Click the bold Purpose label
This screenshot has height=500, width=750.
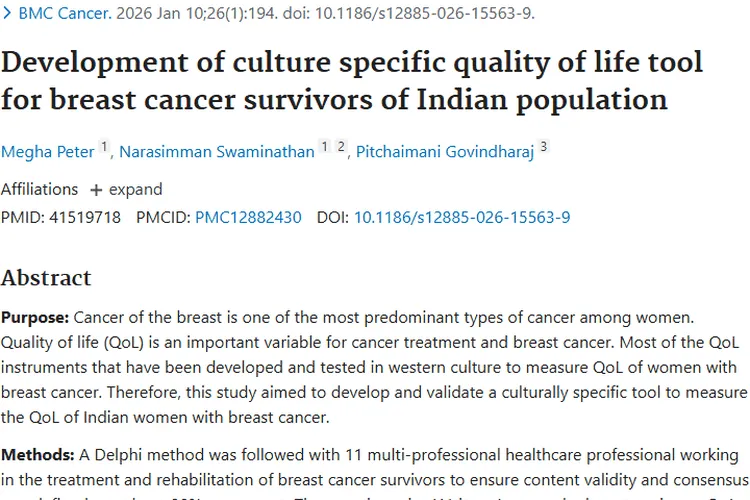[35, 318]
